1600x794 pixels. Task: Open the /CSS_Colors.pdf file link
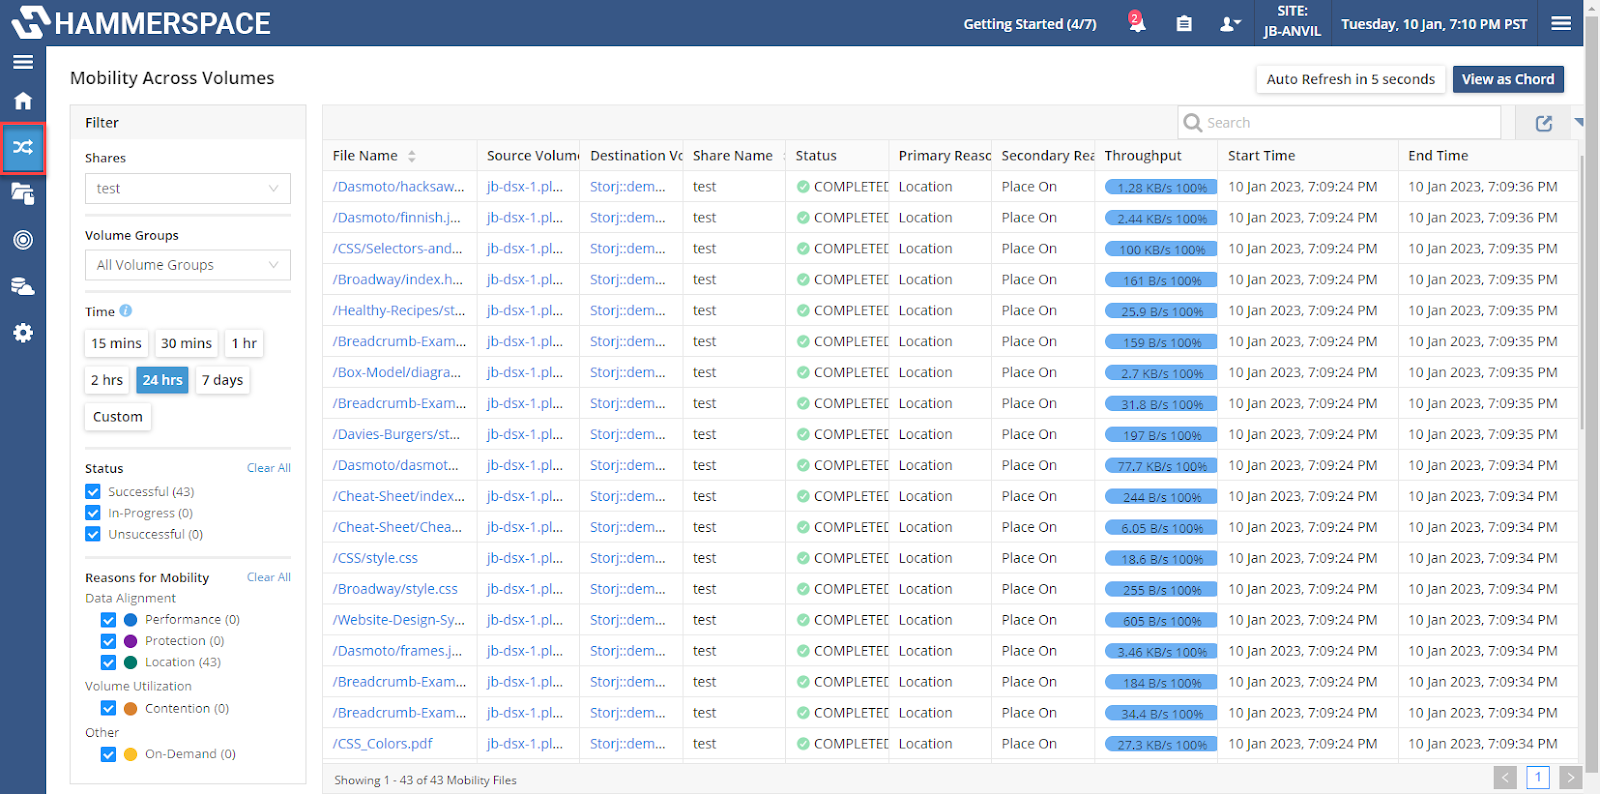click(x=383, y=744)
